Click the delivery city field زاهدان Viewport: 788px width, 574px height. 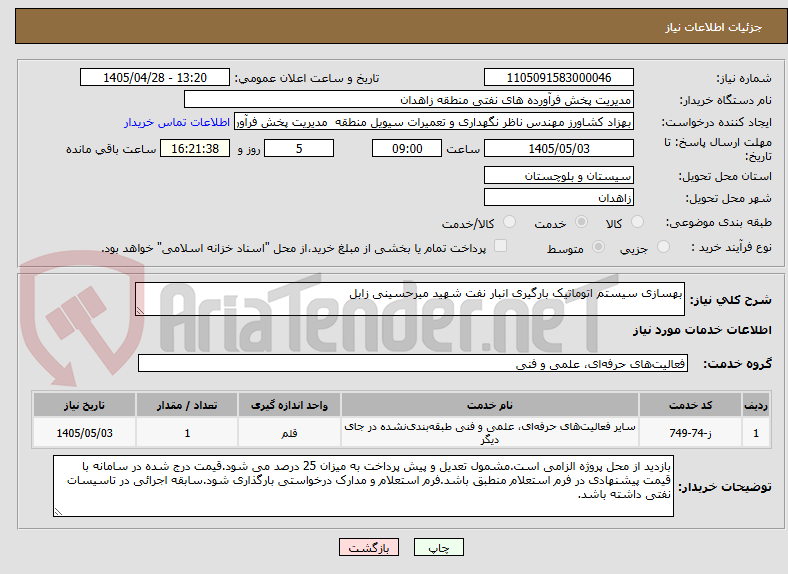559,197
